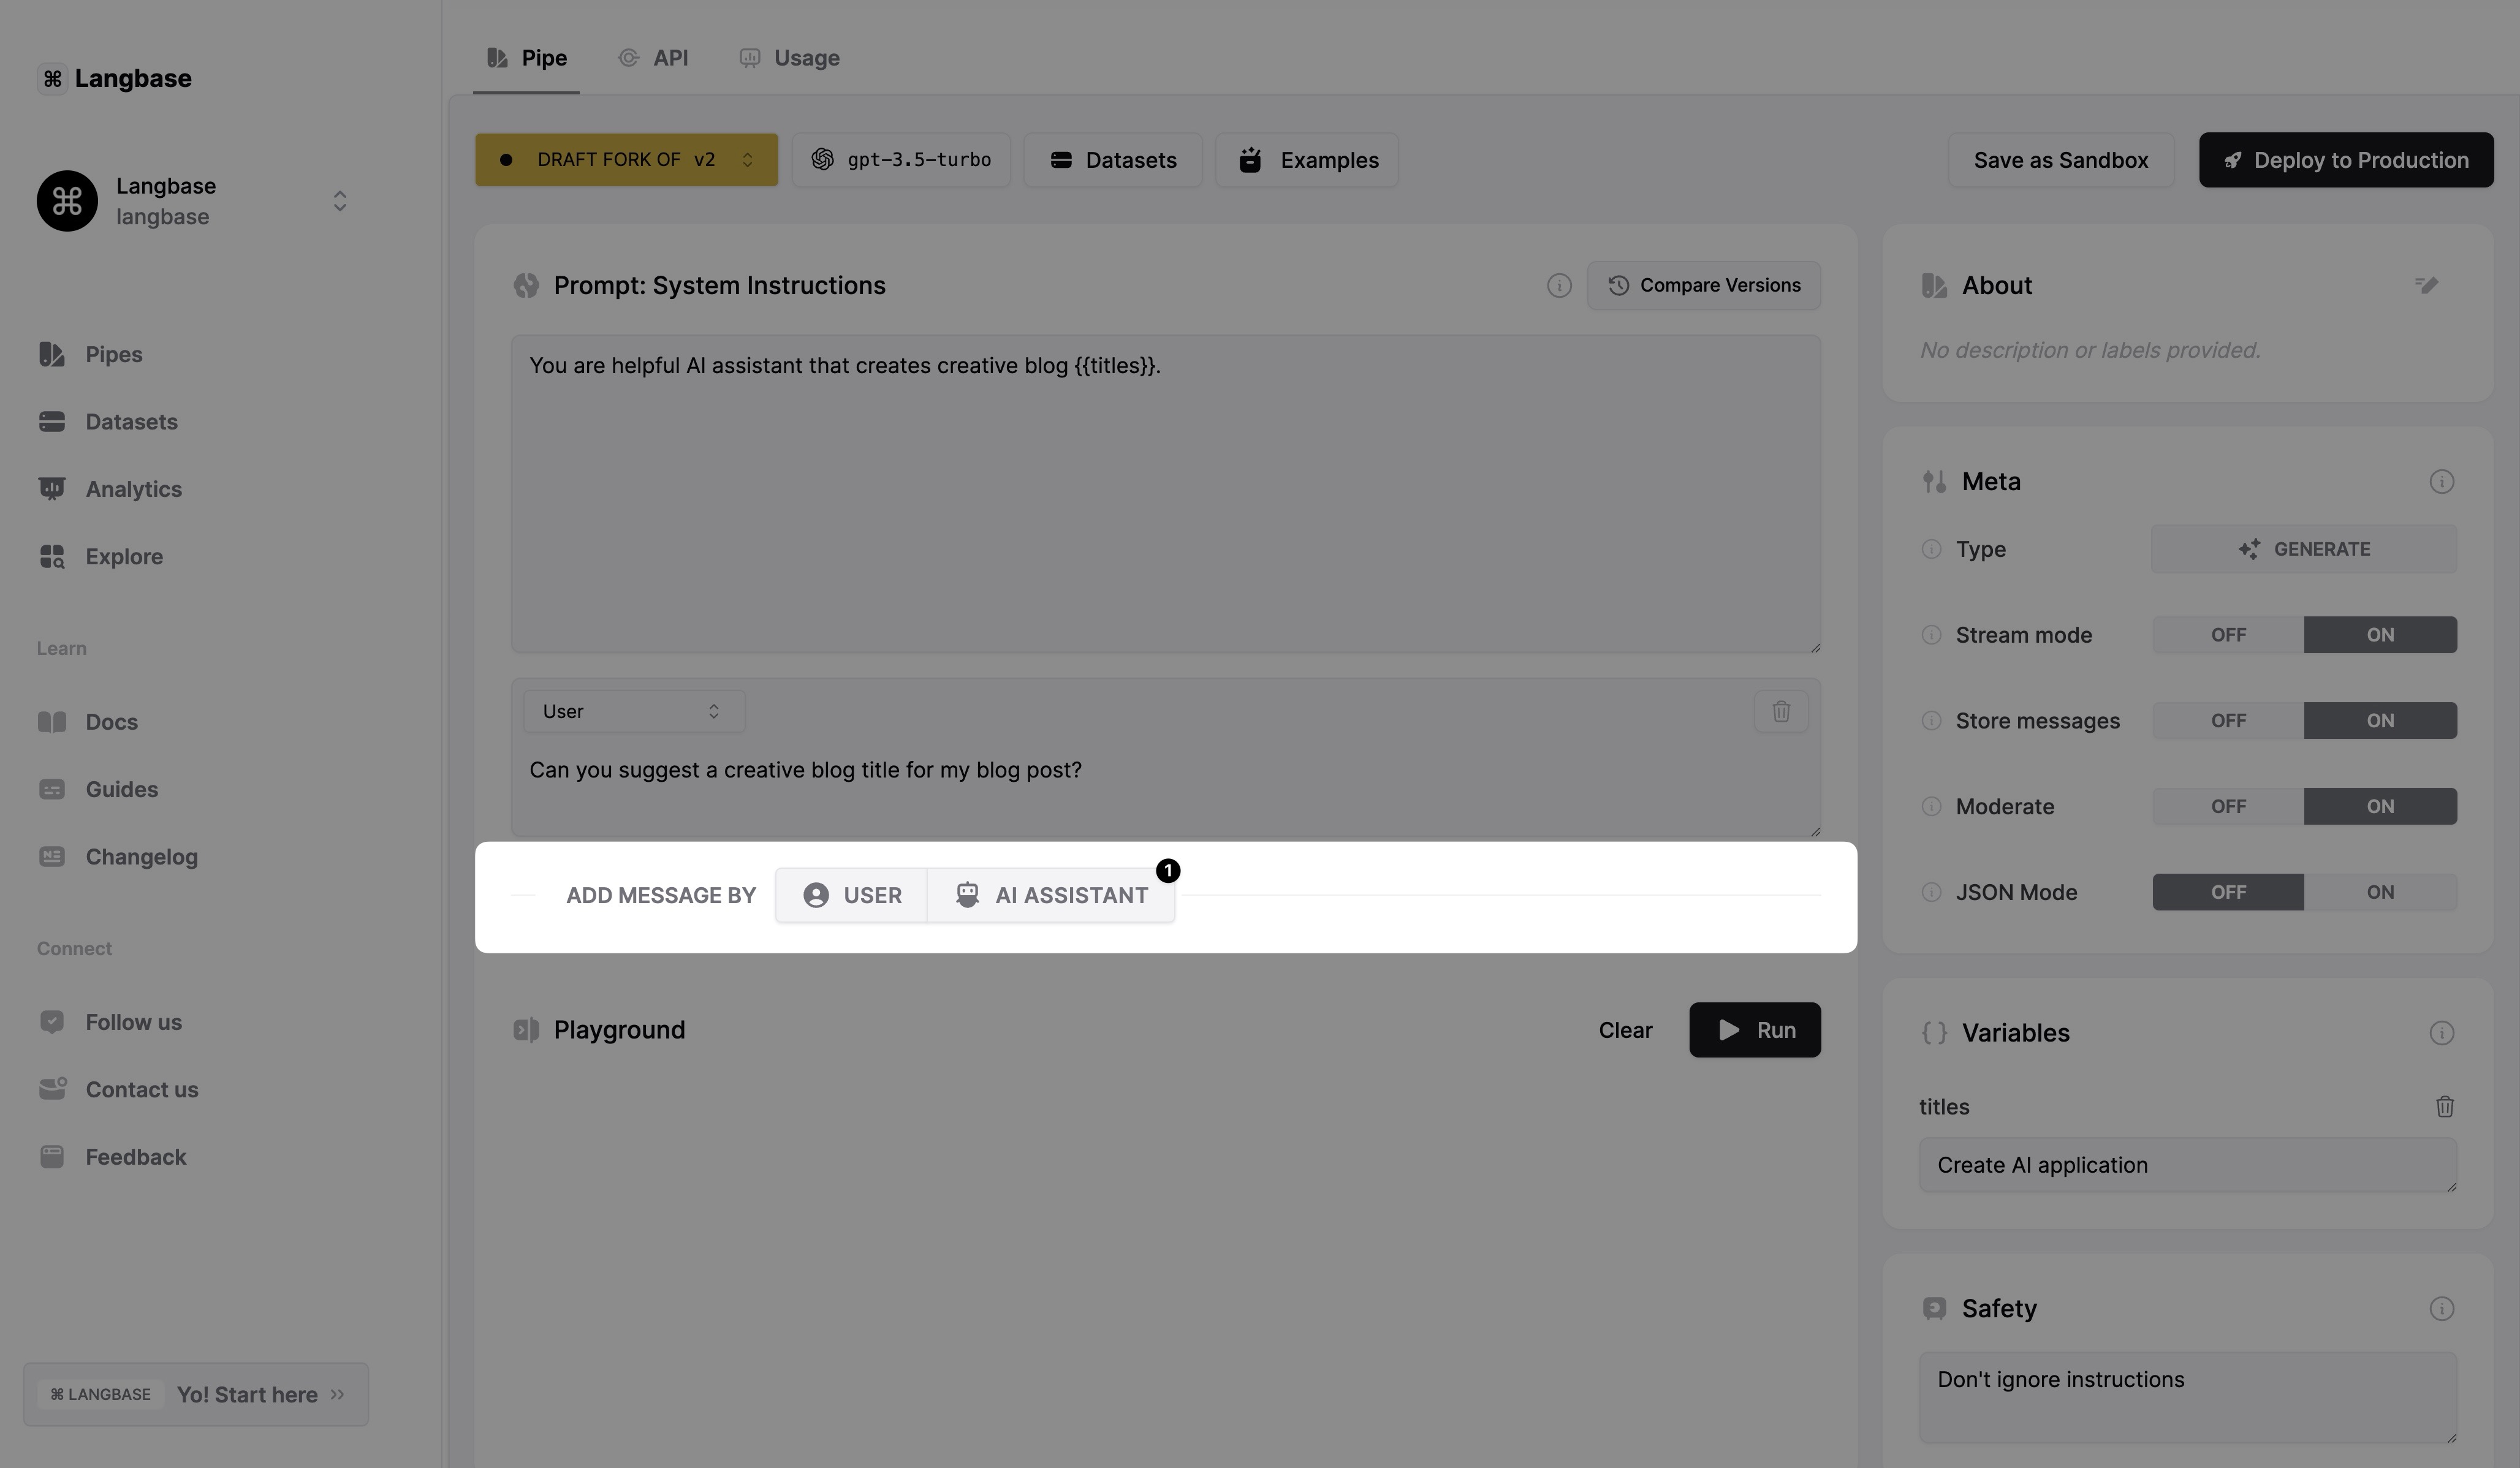Click the Variables panel info icon
The width and height of the screenshot is (2520, 1468).
(x=2441, y=1033)
